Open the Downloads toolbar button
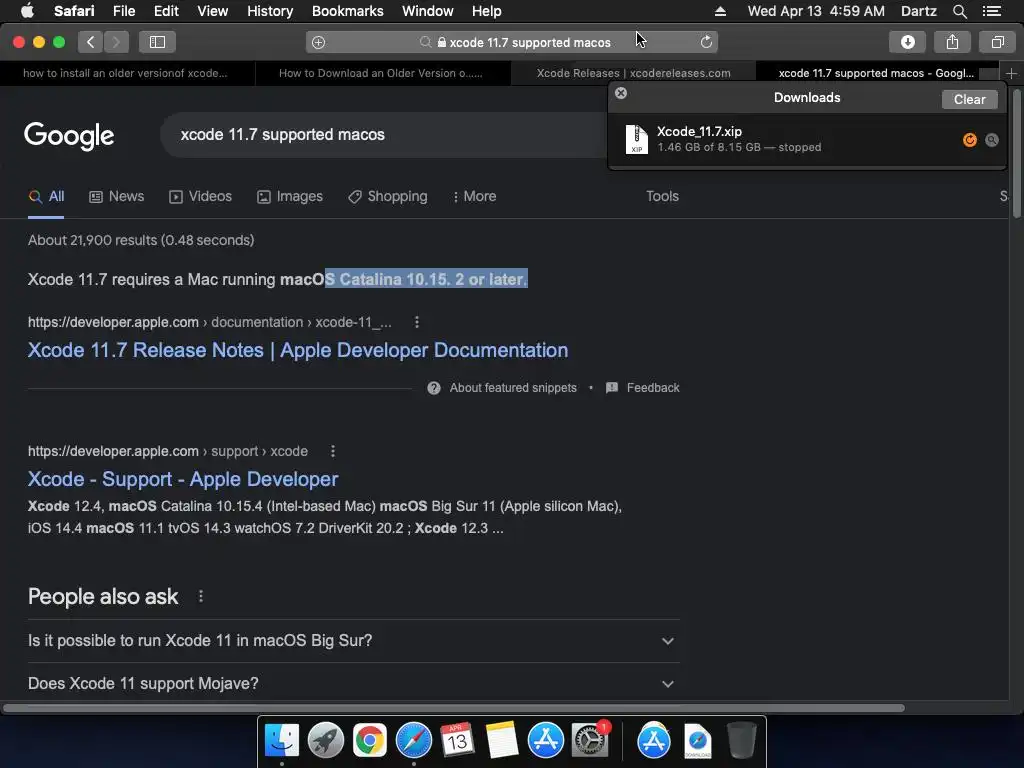This screenshot has height=768, width=1024. (907, 42)
